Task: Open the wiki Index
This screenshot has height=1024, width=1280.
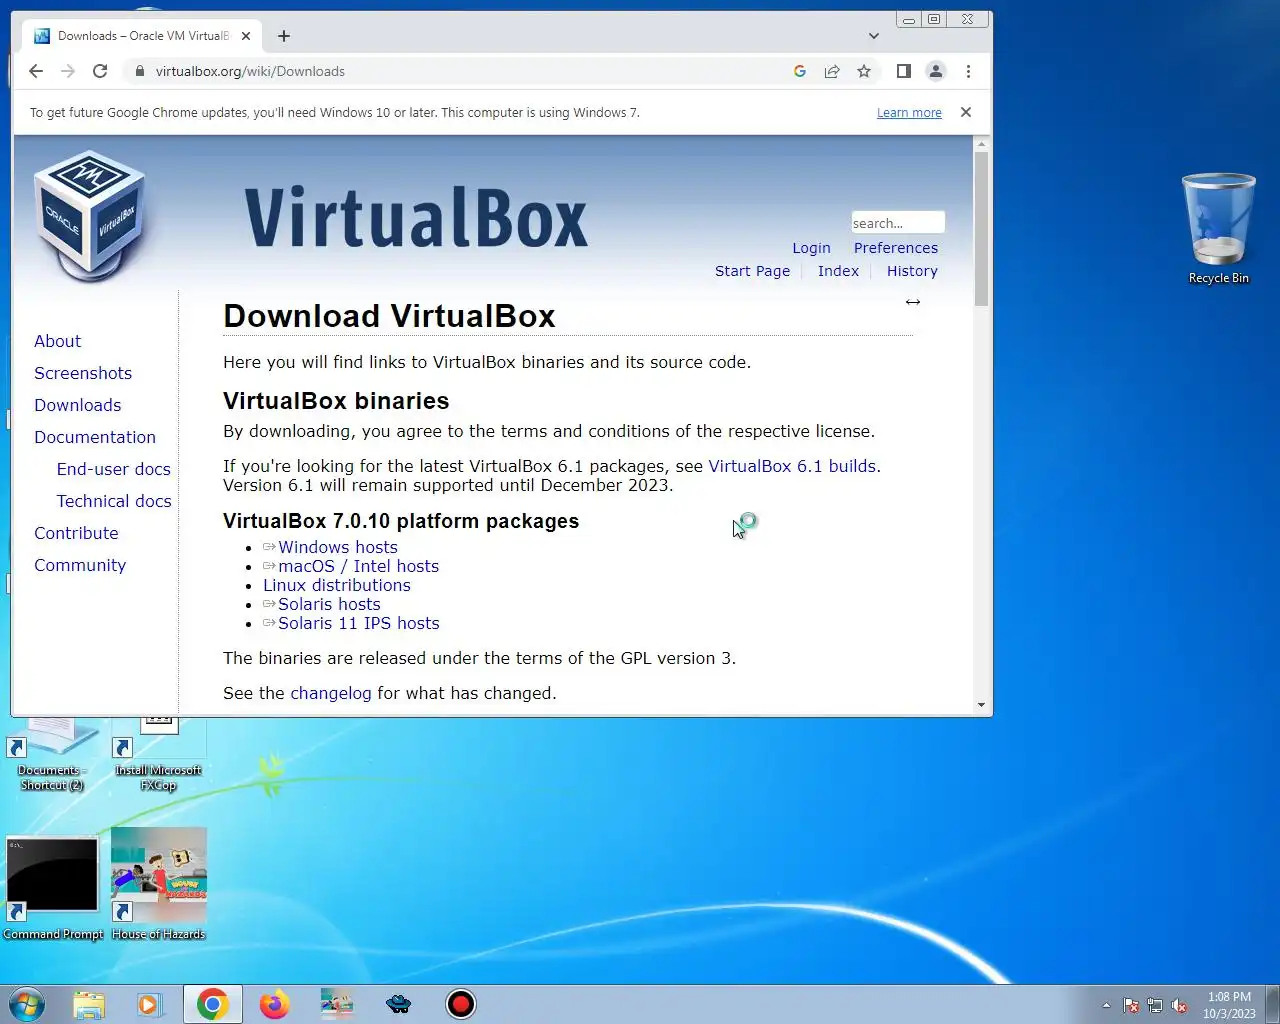Action: point(838,271)
